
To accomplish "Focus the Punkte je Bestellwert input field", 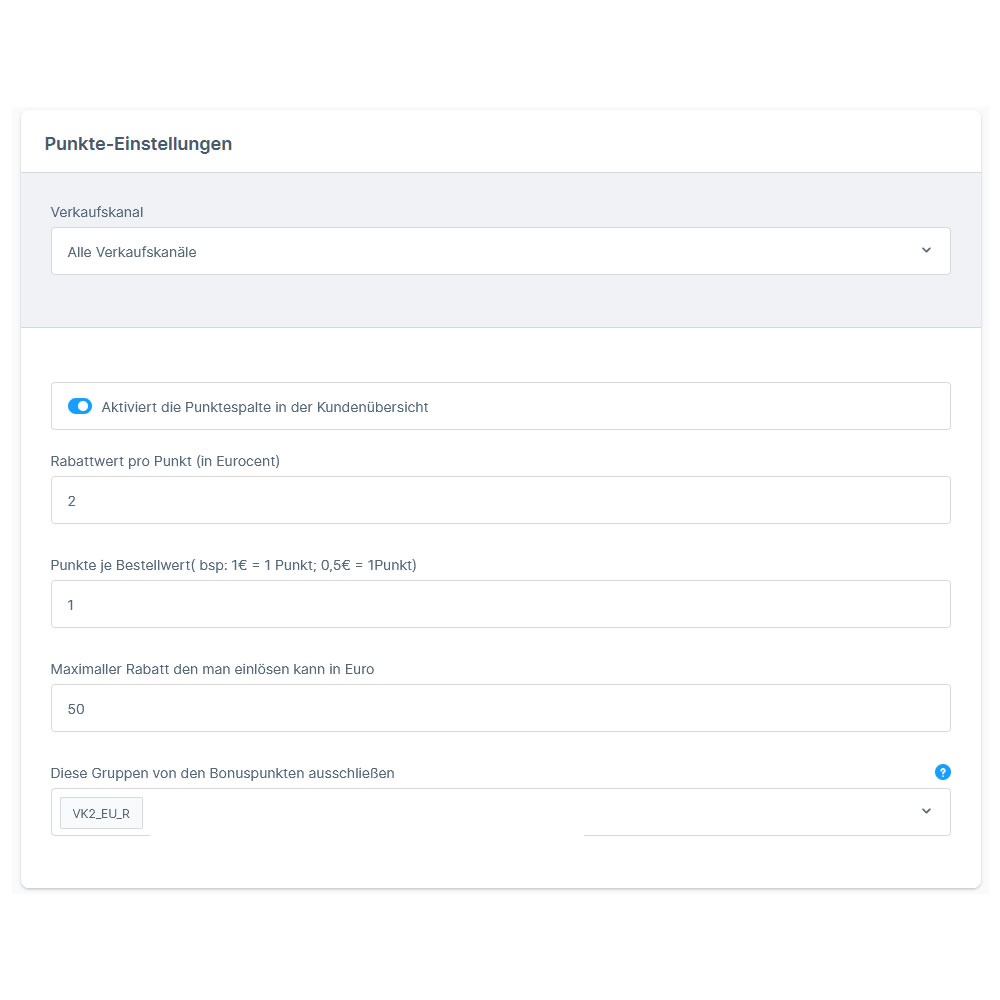I will click(500, 604).
